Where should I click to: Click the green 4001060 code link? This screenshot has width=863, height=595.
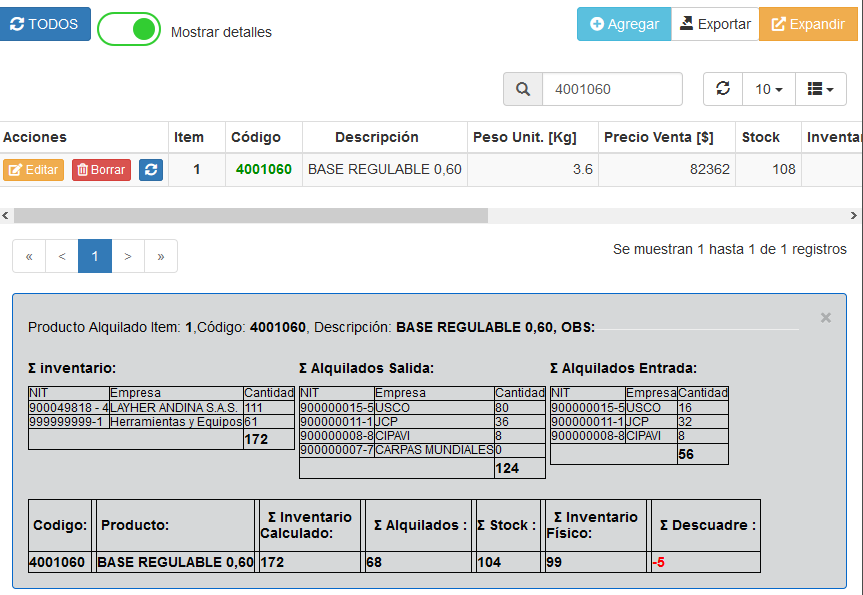click(x=264, y=170)
